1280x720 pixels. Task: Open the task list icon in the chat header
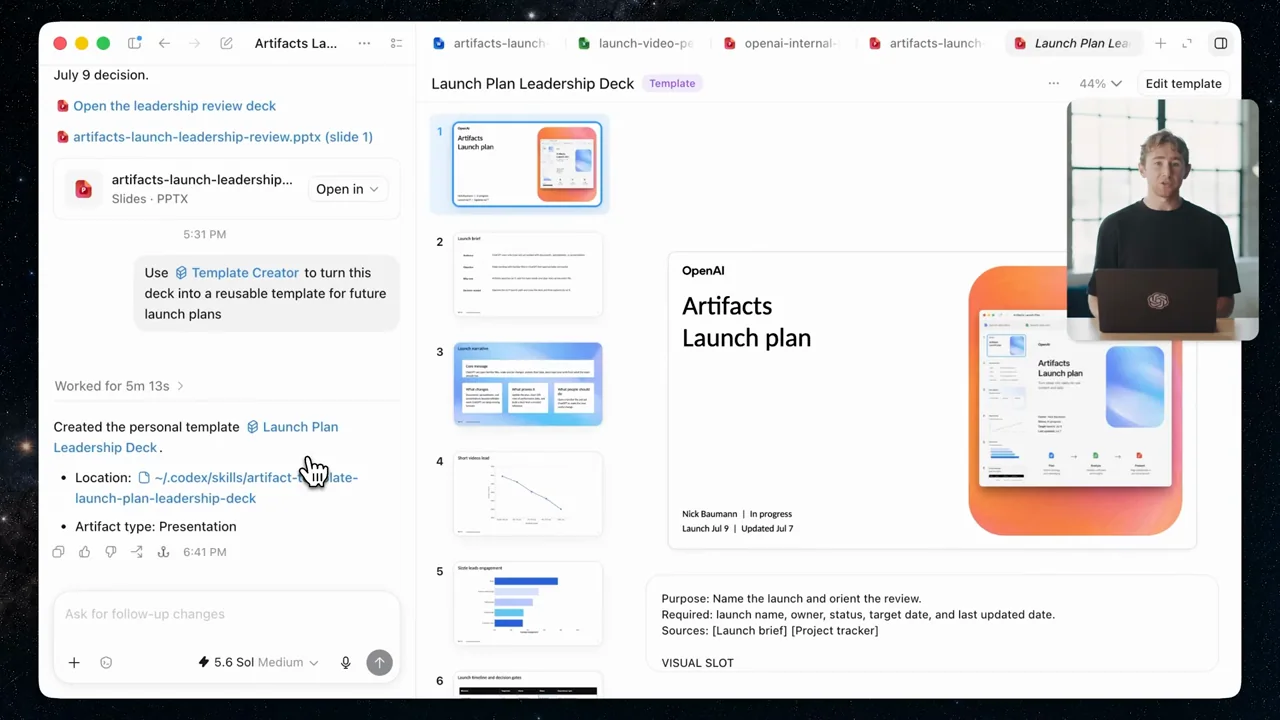[x=396, y=43]
